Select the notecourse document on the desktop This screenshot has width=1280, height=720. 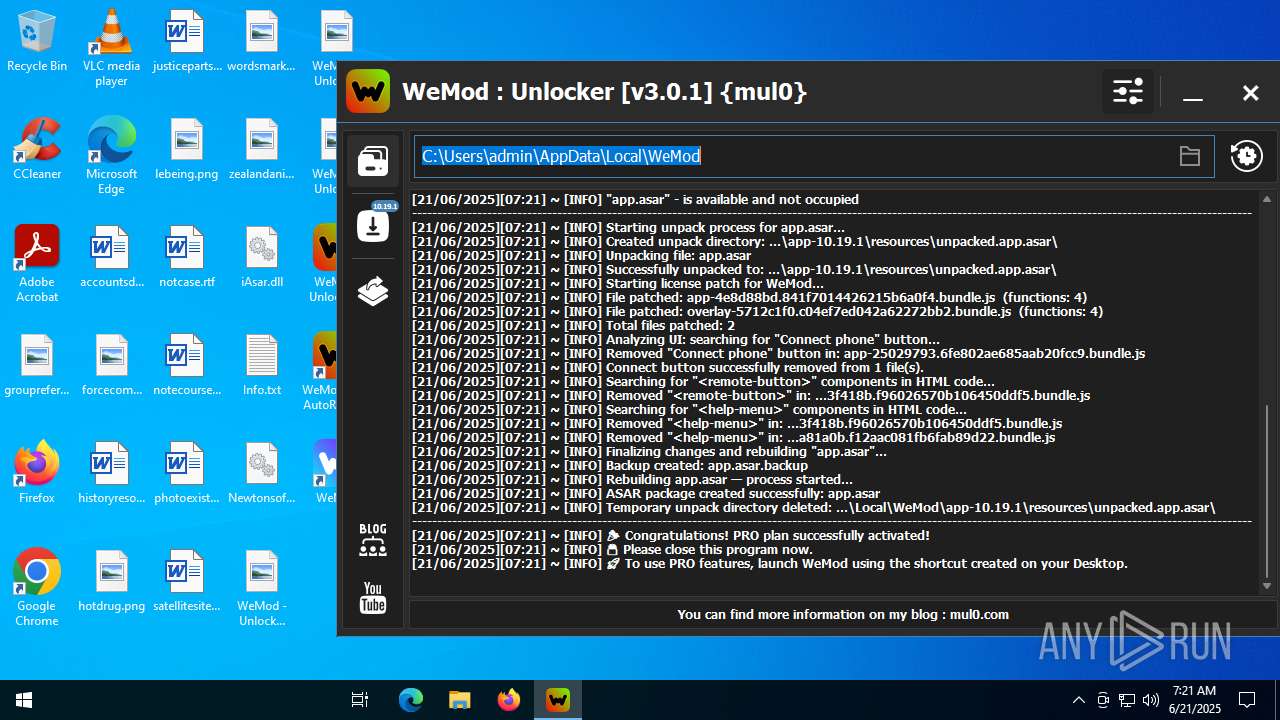pyautogui.click(x=186, y=365)
